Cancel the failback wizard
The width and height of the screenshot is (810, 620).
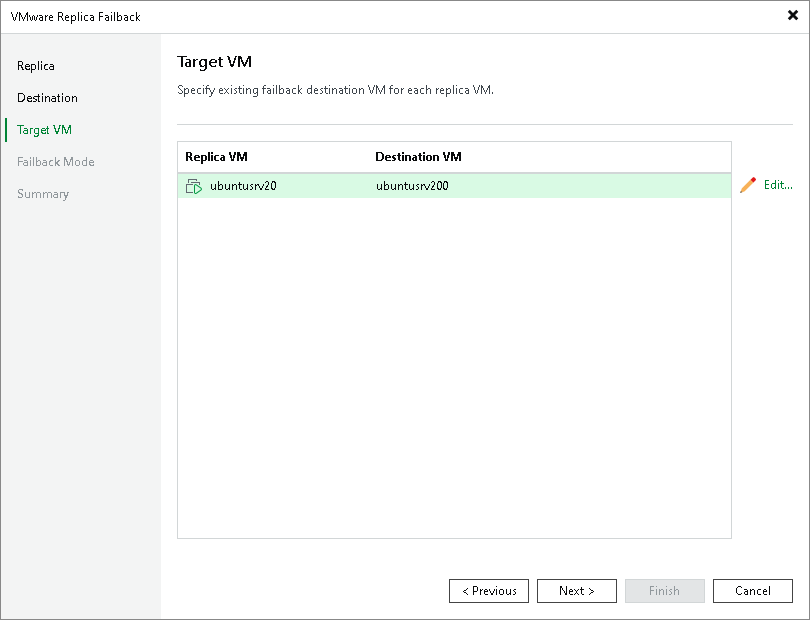(x=752, y=591)
